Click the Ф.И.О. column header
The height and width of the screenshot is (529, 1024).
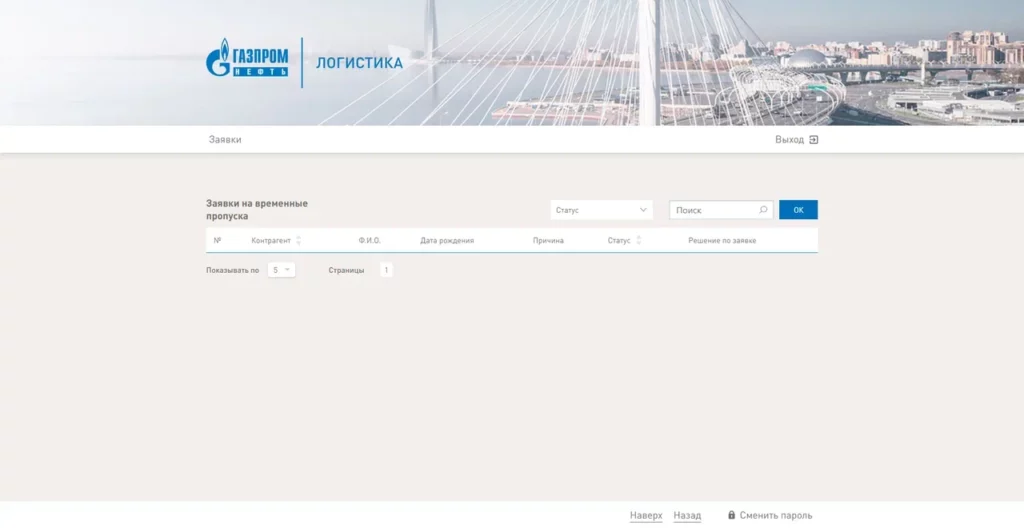point(369,240)
